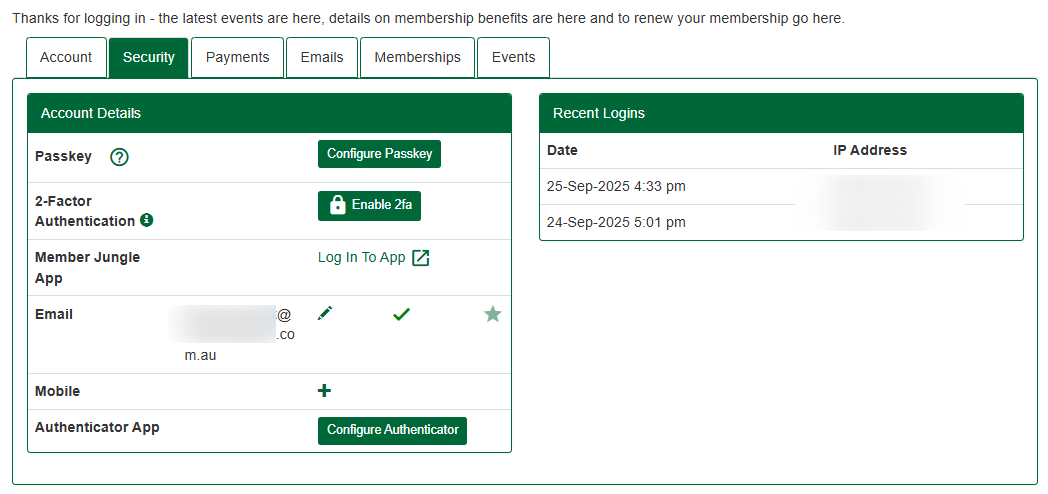Add a mobile number with plus icon
Image resolution: width=1048 pixels, height=494 pixels.
pyautogui.click(x=324, y=391)
